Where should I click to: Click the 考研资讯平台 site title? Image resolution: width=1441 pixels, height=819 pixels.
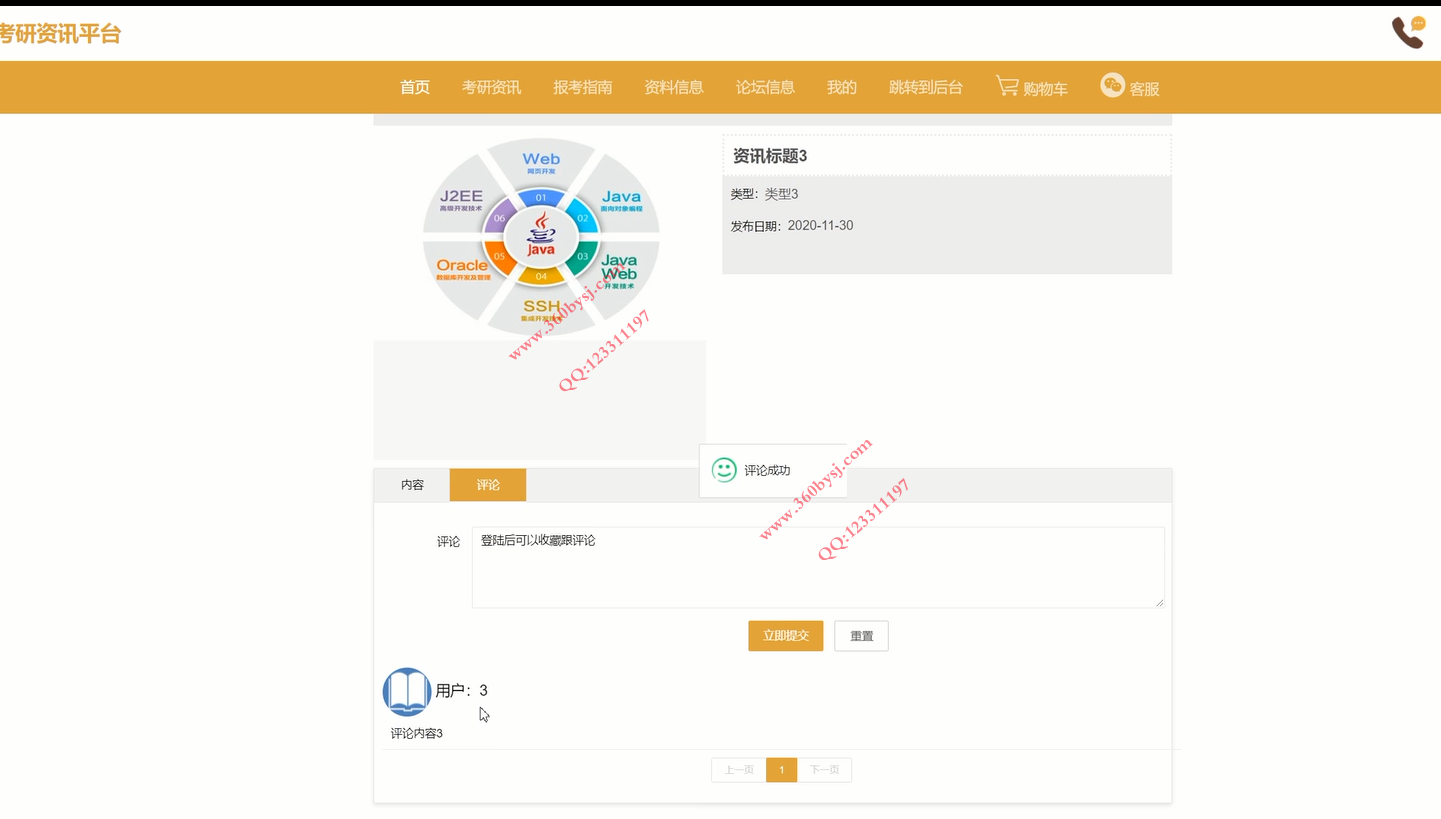58,34
